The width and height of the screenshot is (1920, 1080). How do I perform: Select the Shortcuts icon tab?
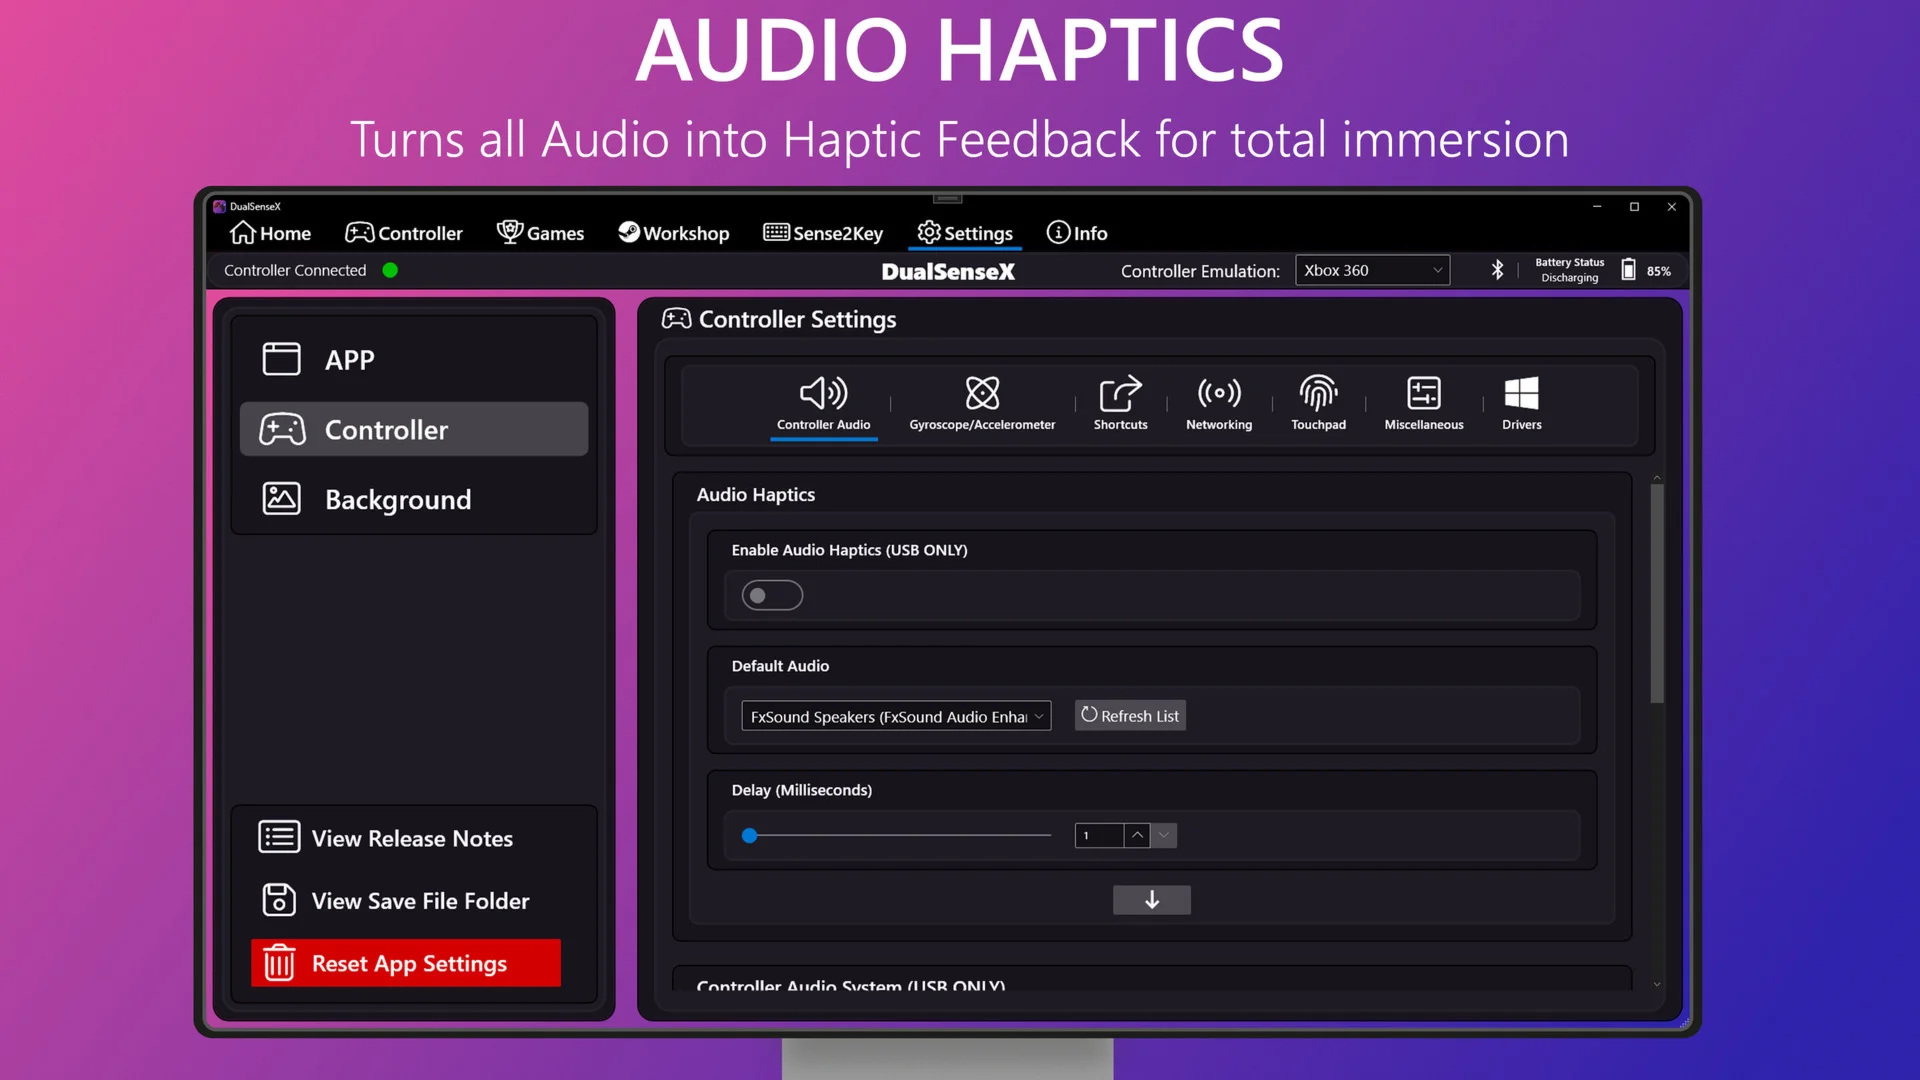1120,394
